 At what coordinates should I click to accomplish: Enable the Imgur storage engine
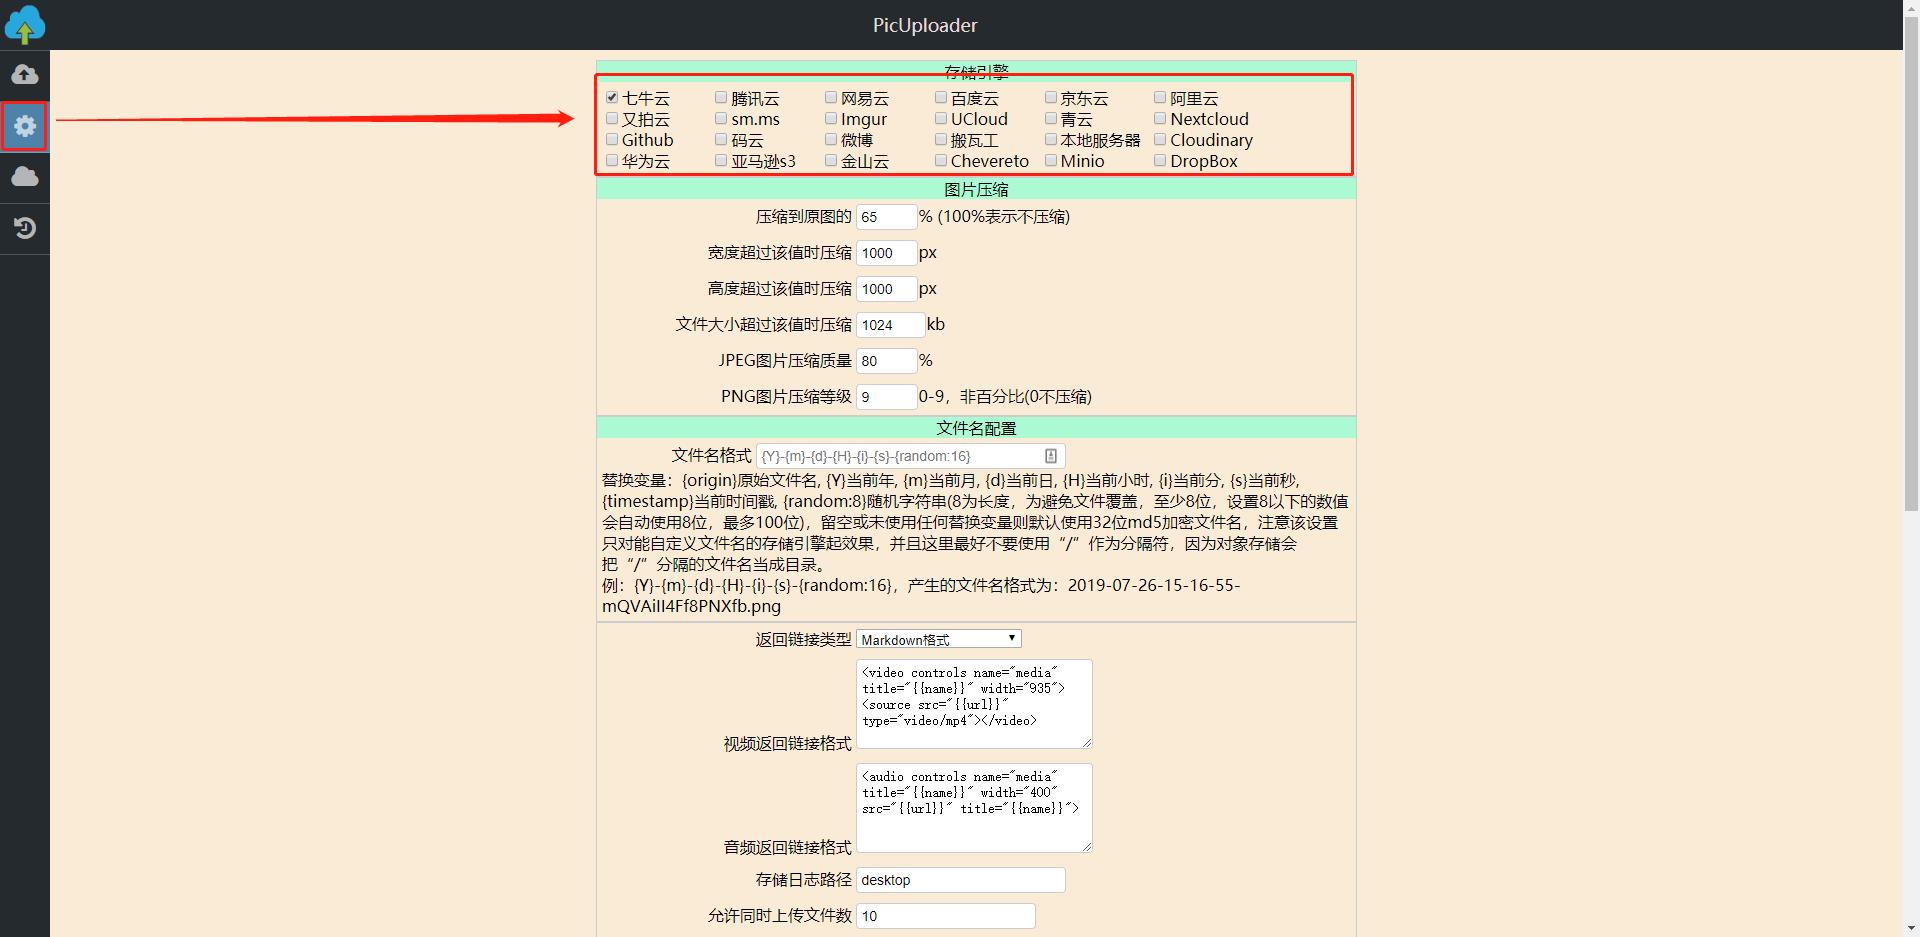[831, 119]
